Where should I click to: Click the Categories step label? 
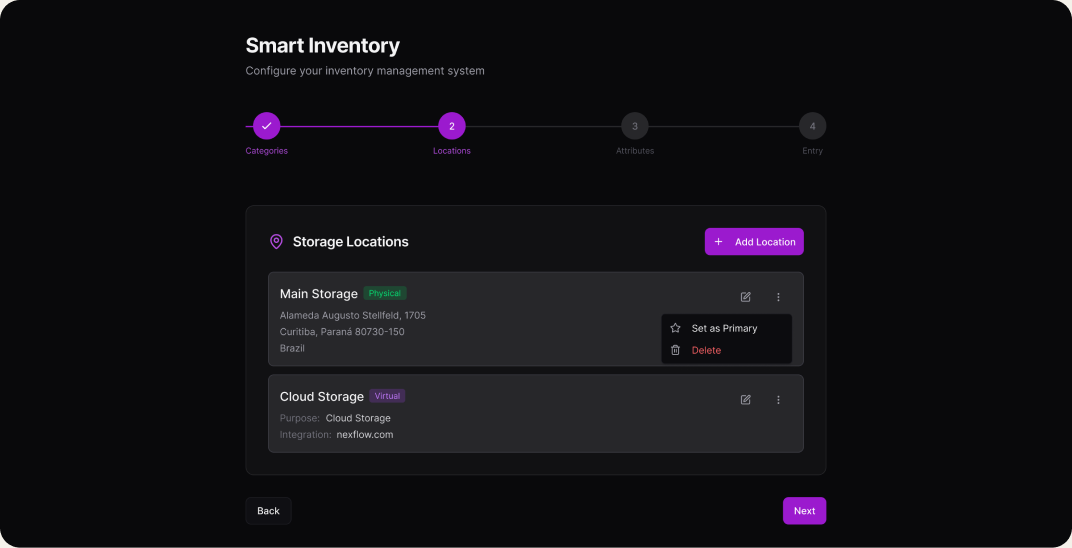(x=267, y=151)
